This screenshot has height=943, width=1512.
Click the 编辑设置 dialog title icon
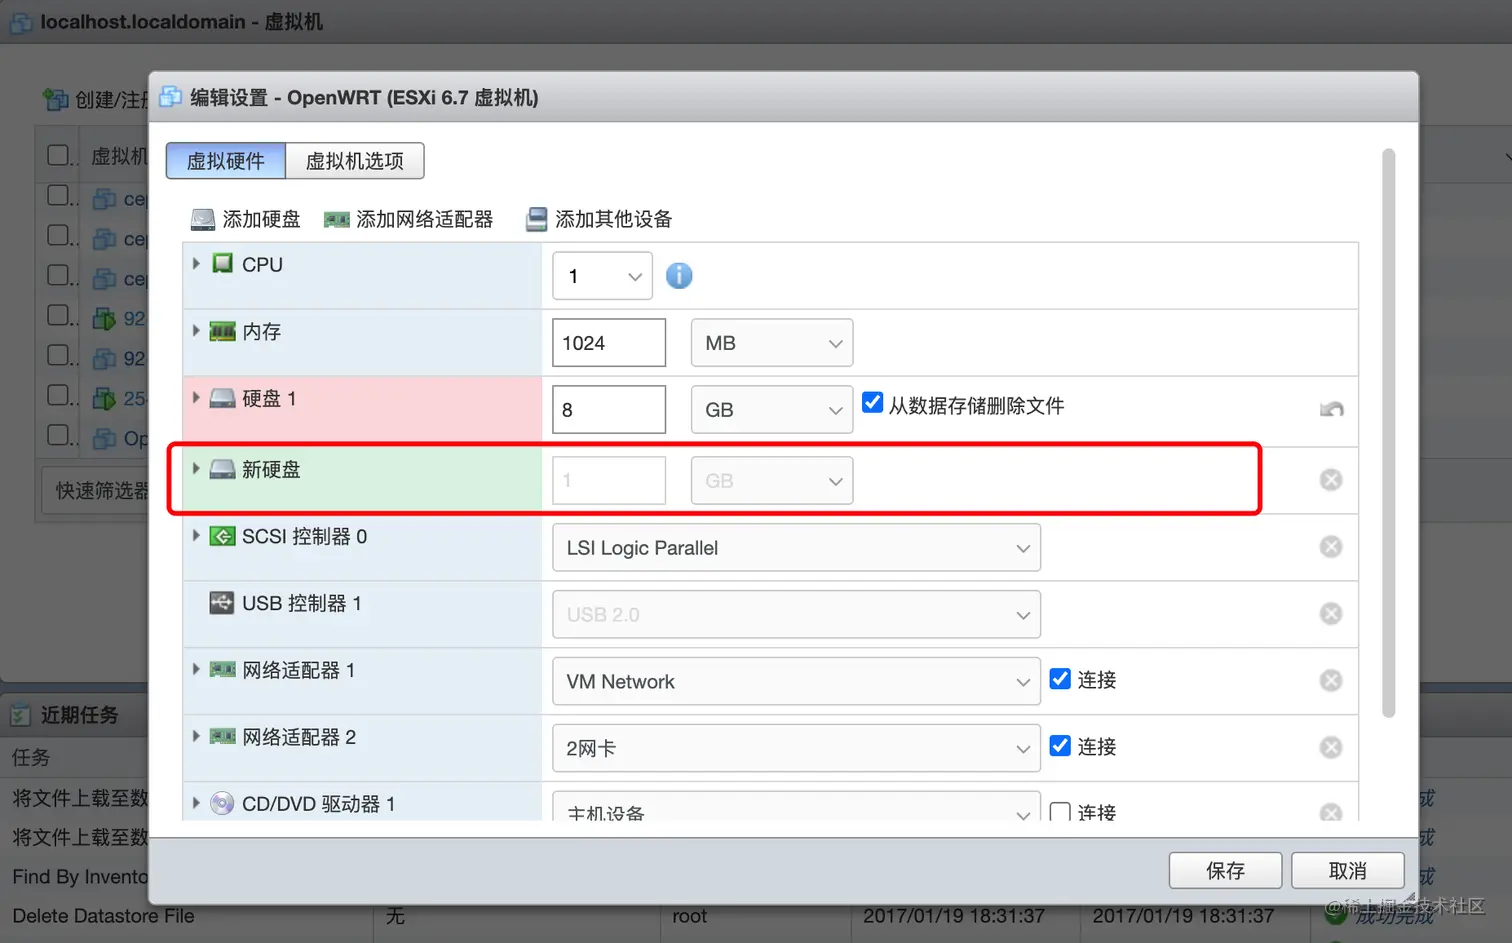click(171, 97)
